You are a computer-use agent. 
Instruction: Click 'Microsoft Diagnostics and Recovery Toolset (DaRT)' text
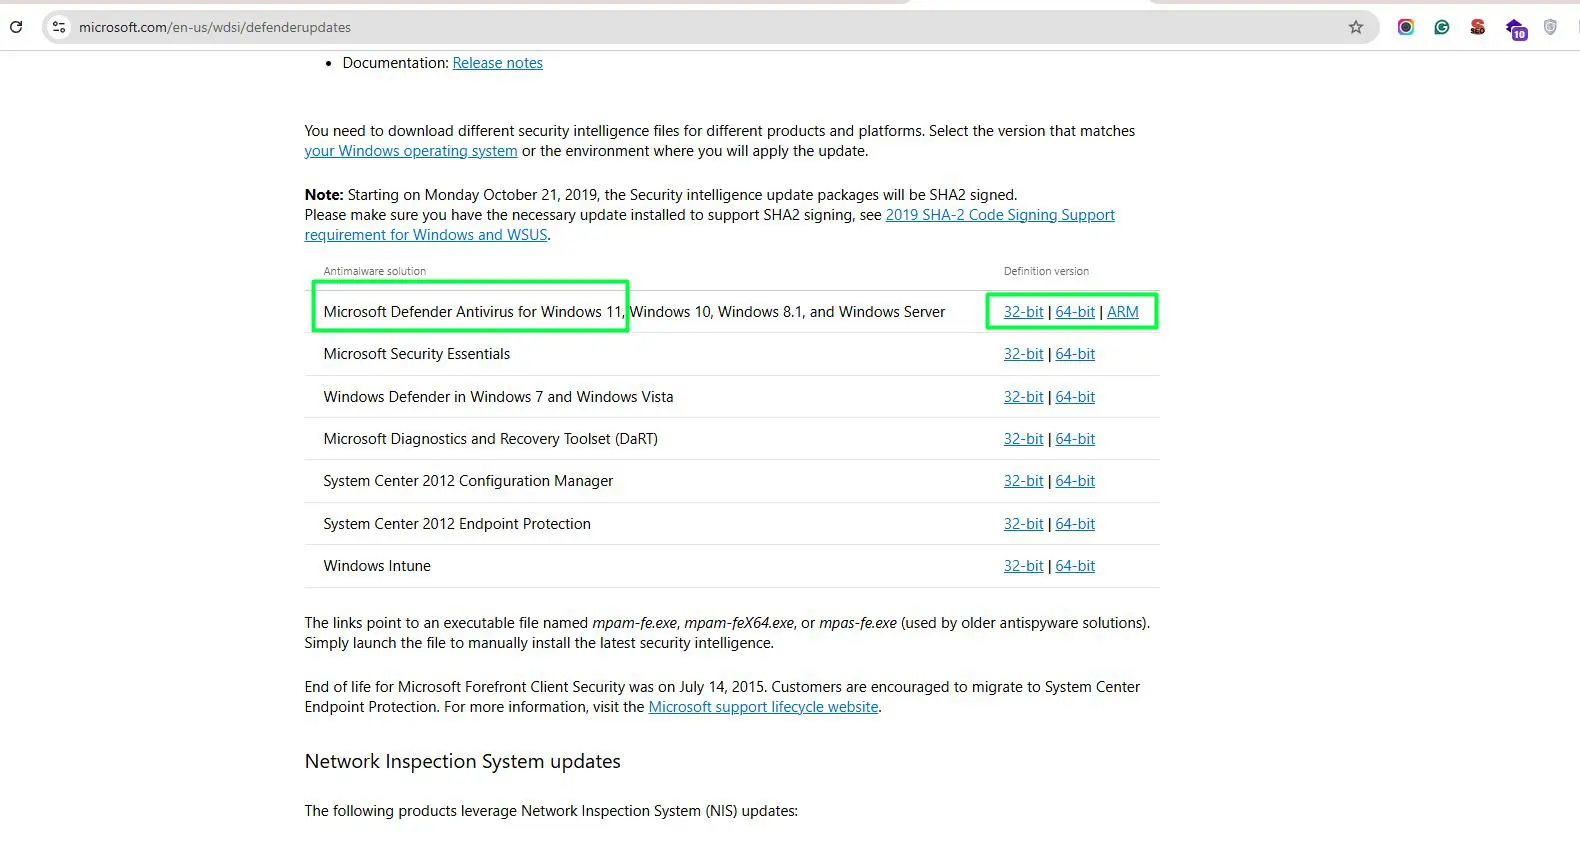(490, 439)
